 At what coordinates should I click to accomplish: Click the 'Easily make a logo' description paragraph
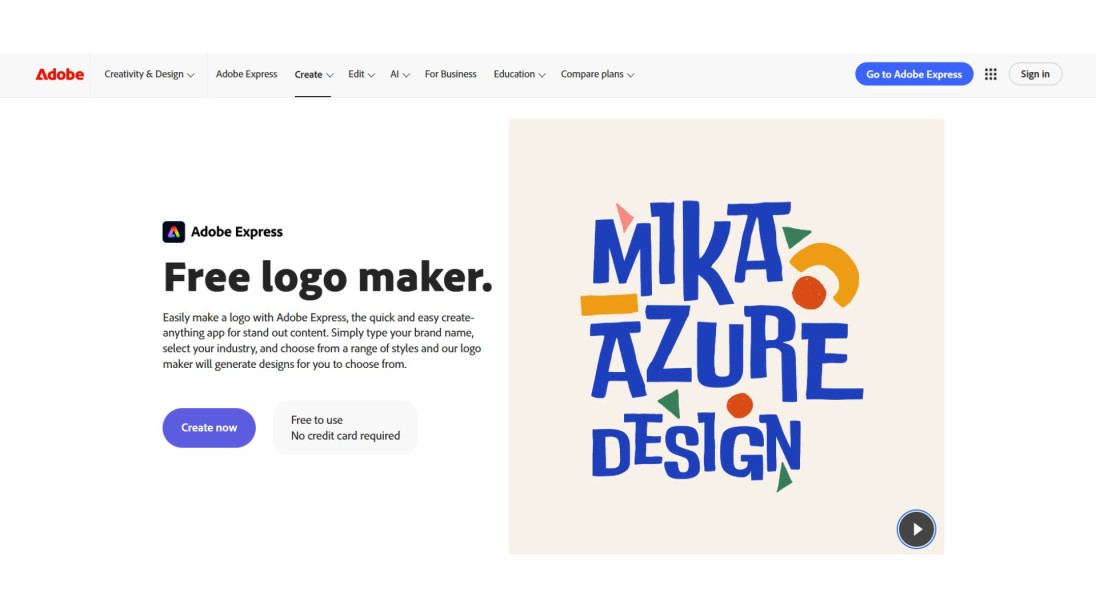[322, 341]
